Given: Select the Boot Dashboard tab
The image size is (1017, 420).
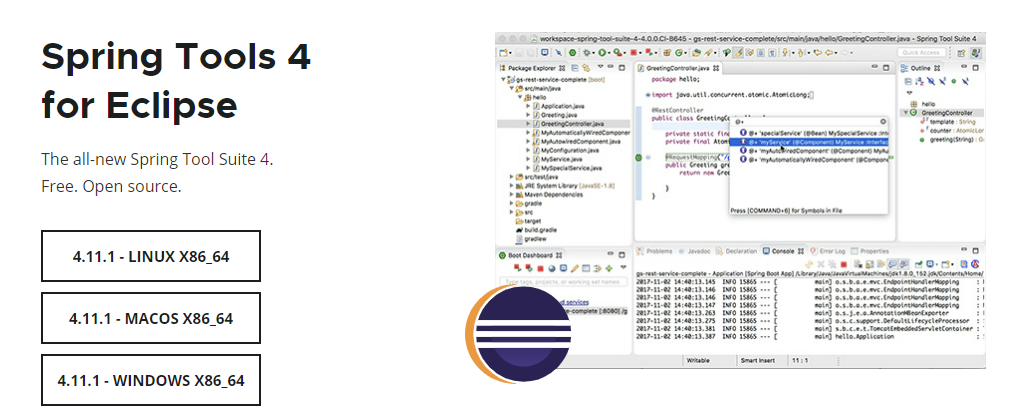Looking at the screenshot, I should click(531, 255).
